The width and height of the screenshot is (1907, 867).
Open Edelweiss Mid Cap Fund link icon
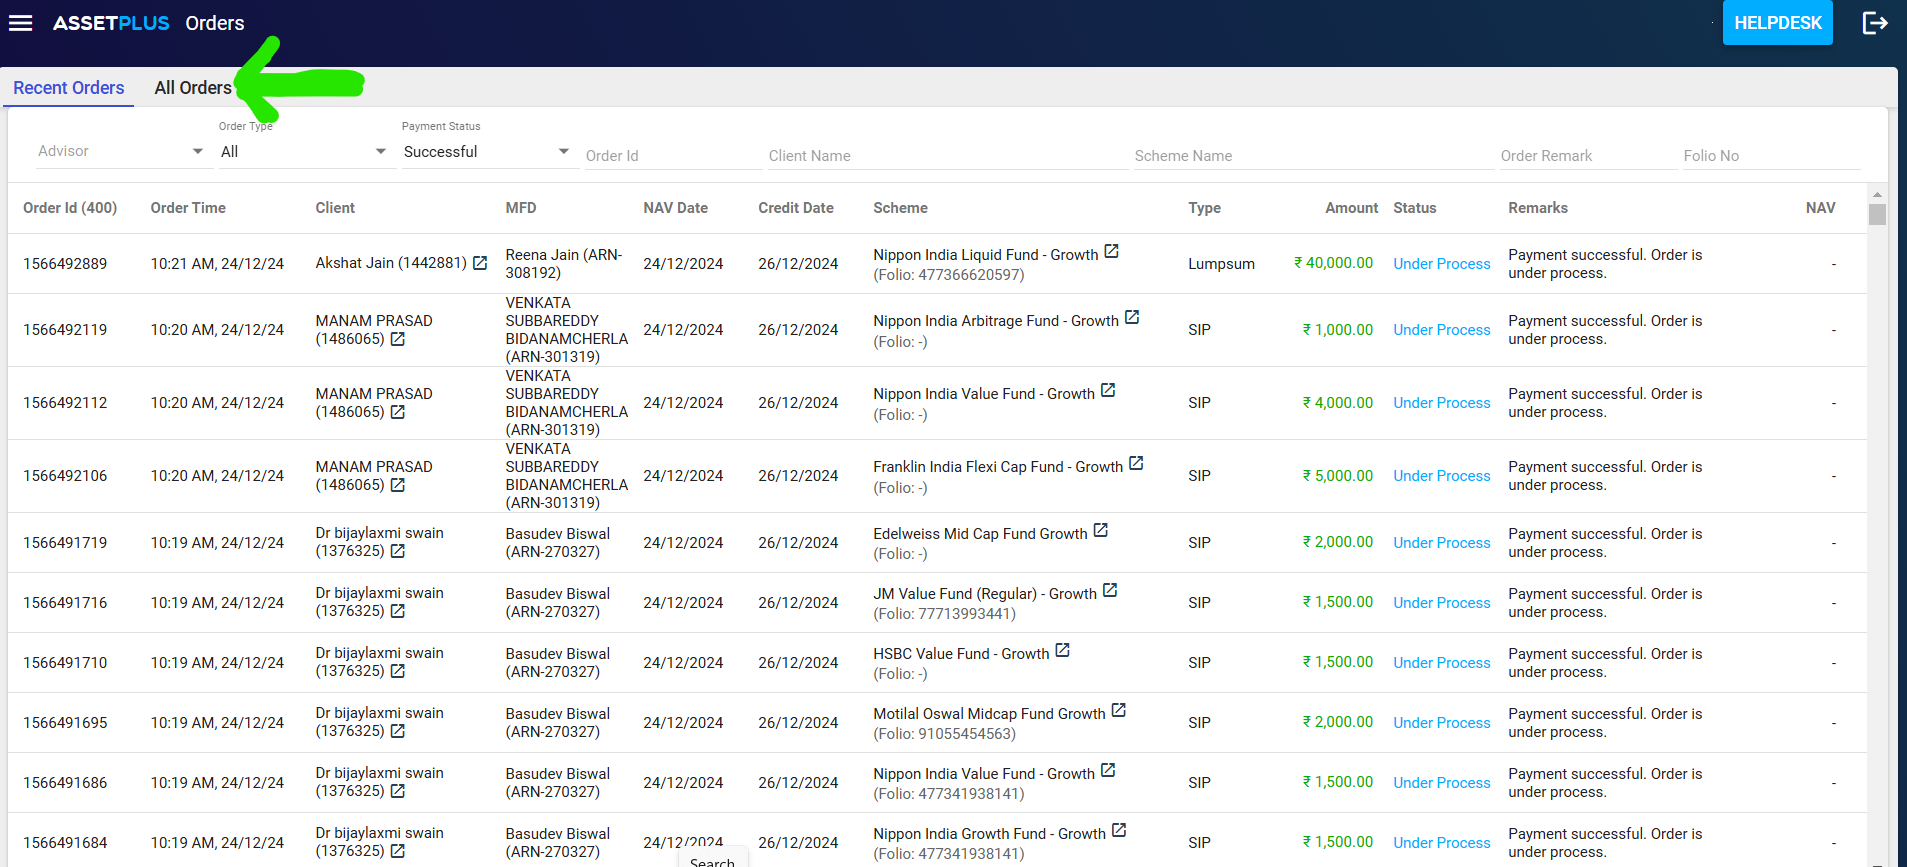pos(1101,531)
